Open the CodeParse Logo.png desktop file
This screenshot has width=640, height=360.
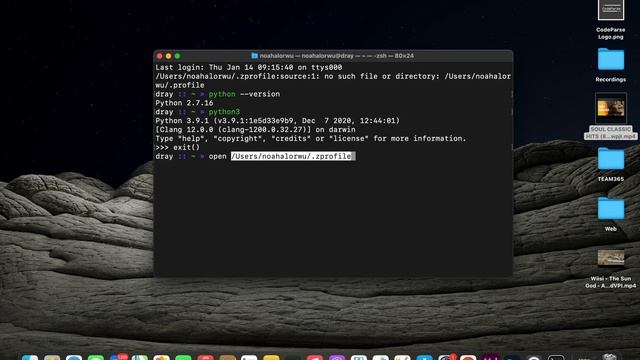point(611,10)
